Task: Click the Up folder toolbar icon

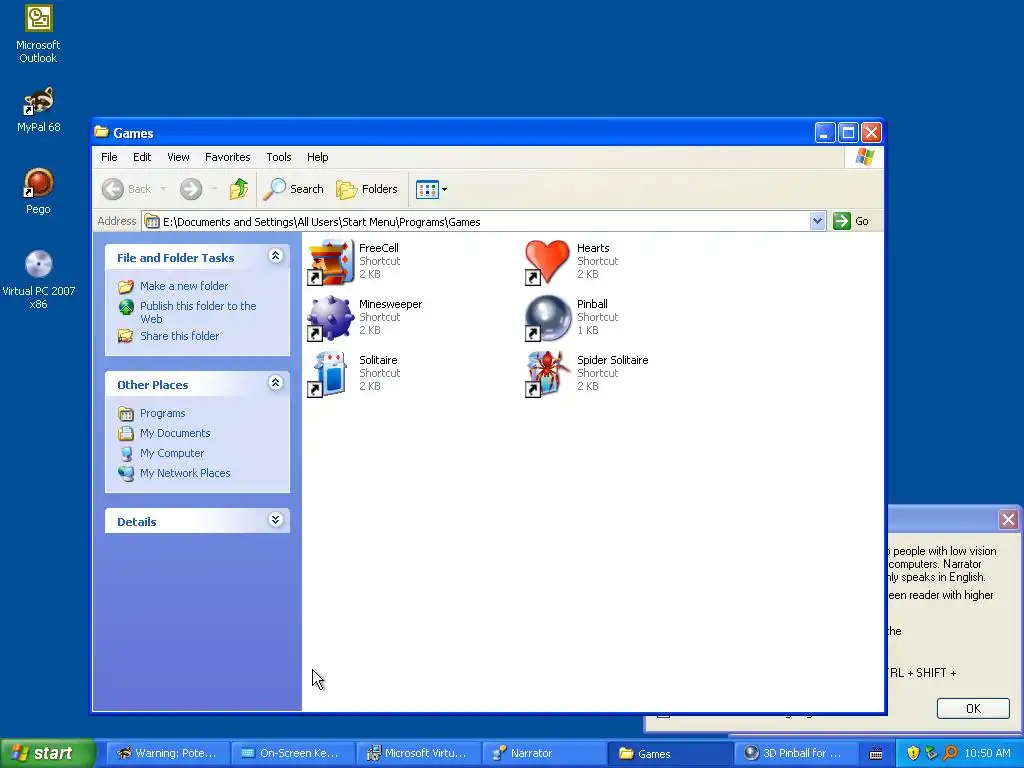Action: 239,189
